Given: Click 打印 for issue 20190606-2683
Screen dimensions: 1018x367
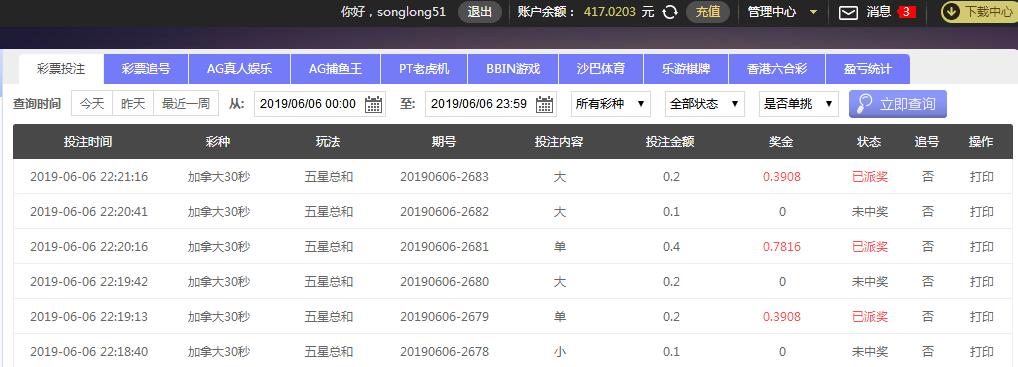Looking at the screenshot, I should click(982, 177).
